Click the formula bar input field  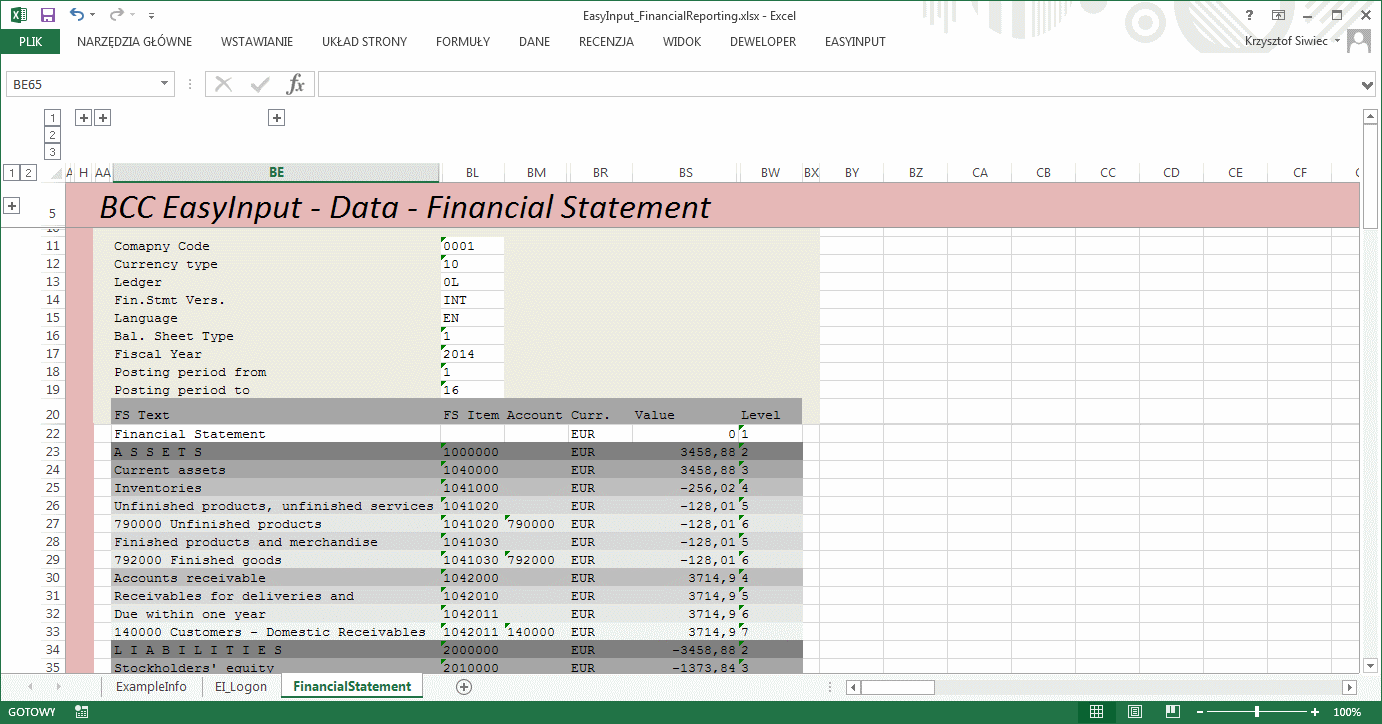coord(838,85)
